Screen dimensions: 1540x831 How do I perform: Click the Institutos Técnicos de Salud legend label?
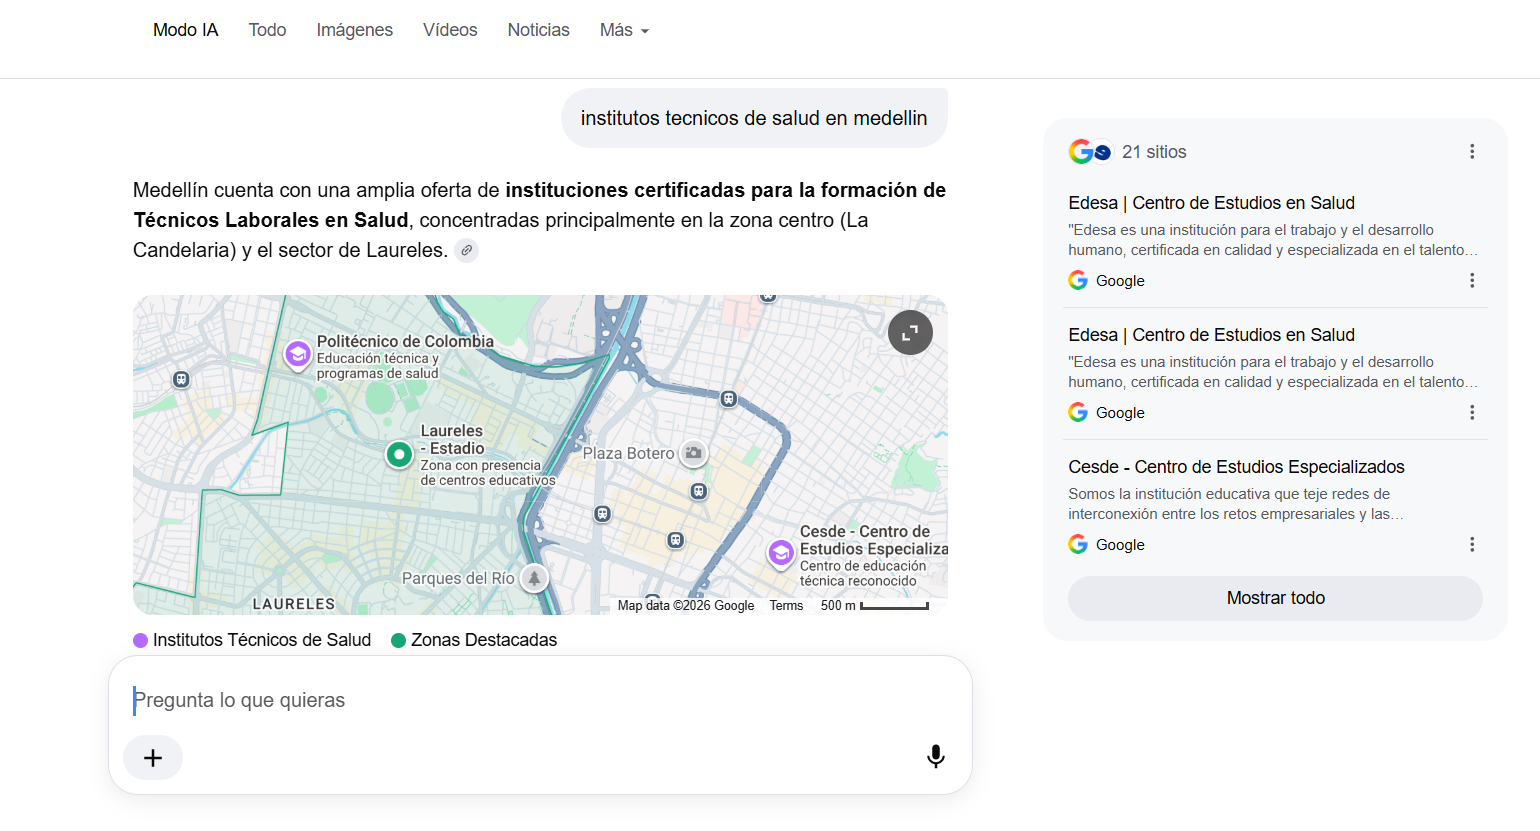coord(262,640)
